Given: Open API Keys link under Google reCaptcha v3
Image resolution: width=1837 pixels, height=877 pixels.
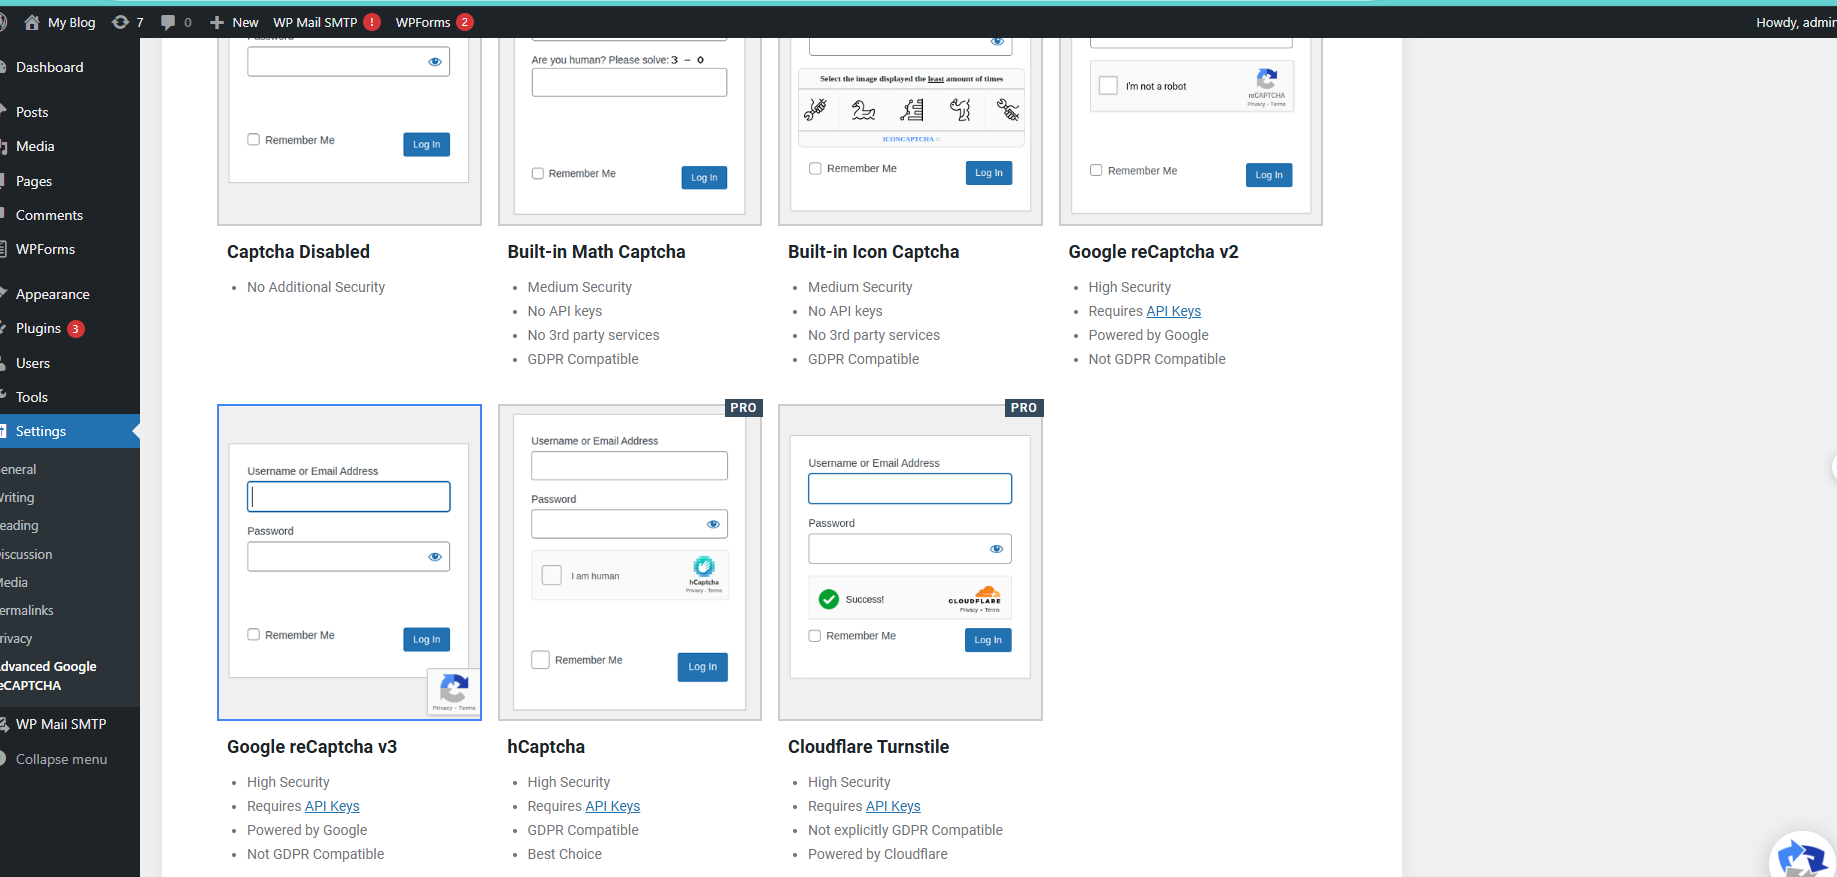Looking at the screenshot, I should point(332,806).
